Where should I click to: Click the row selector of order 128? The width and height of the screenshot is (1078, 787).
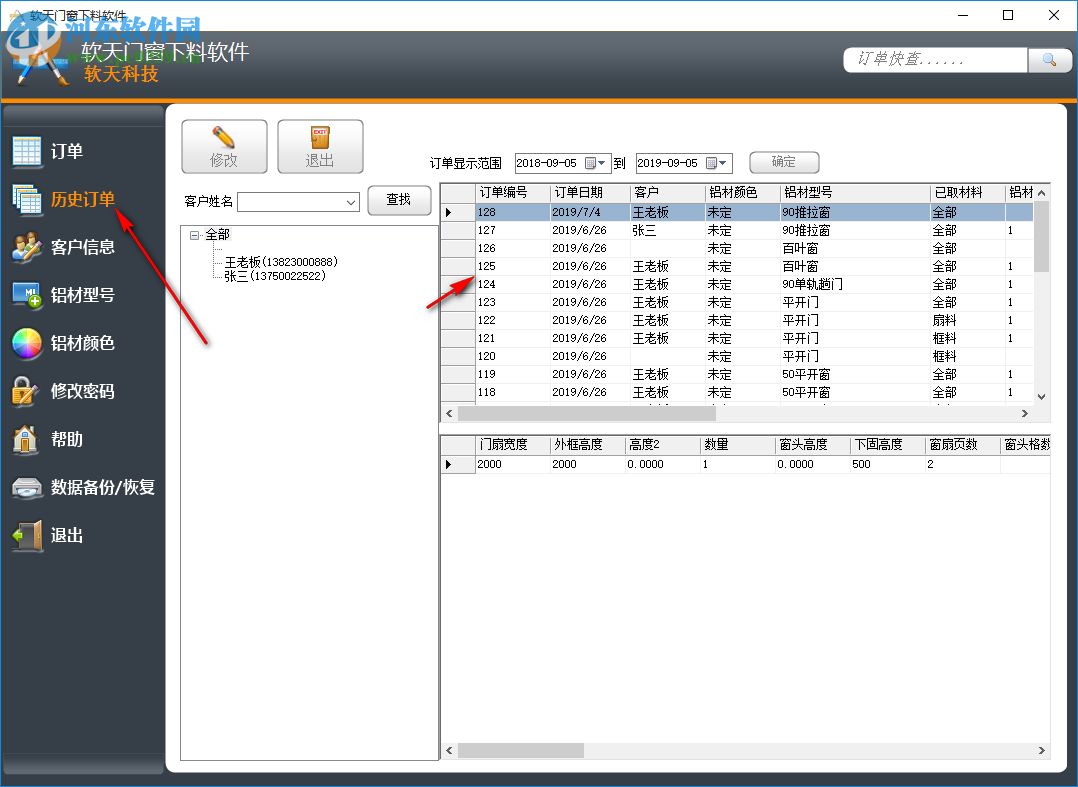click(458, 212)
